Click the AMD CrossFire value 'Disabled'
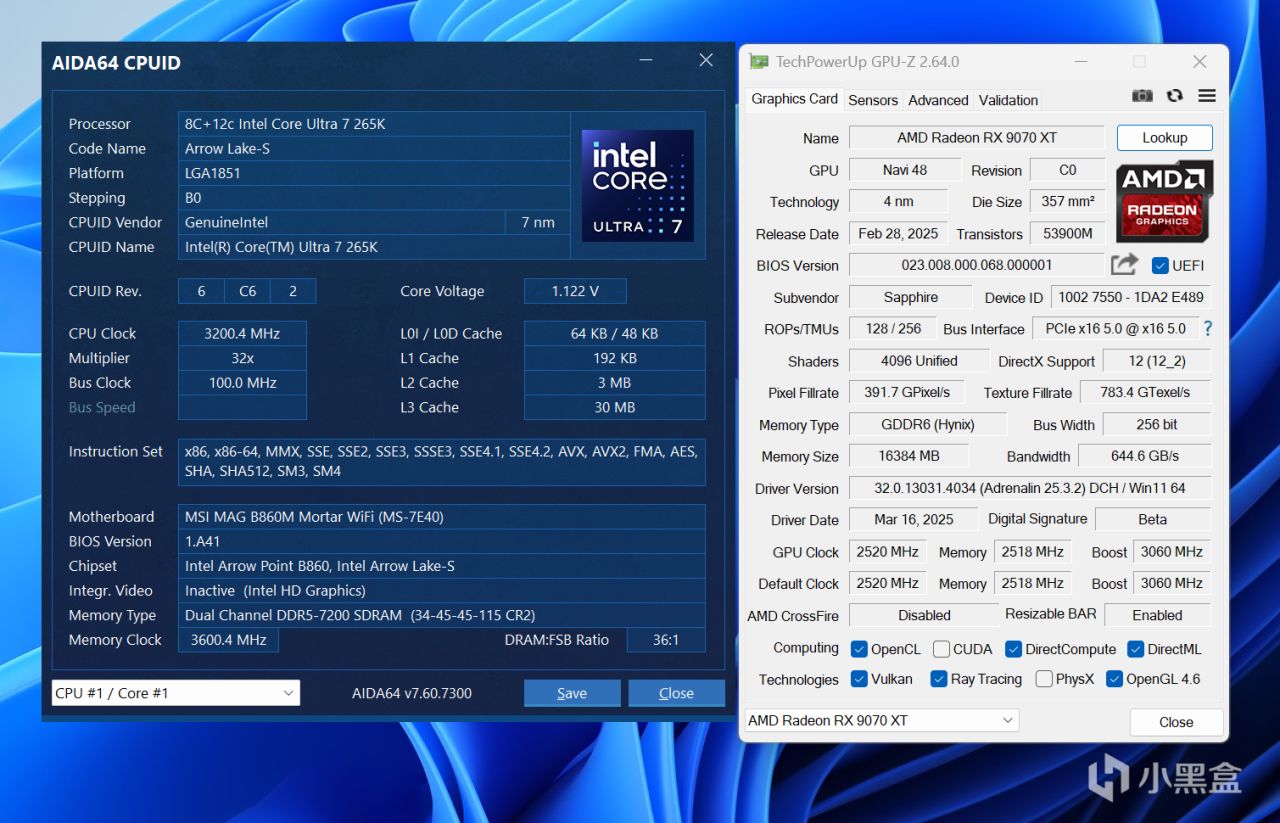 point(924,615)
